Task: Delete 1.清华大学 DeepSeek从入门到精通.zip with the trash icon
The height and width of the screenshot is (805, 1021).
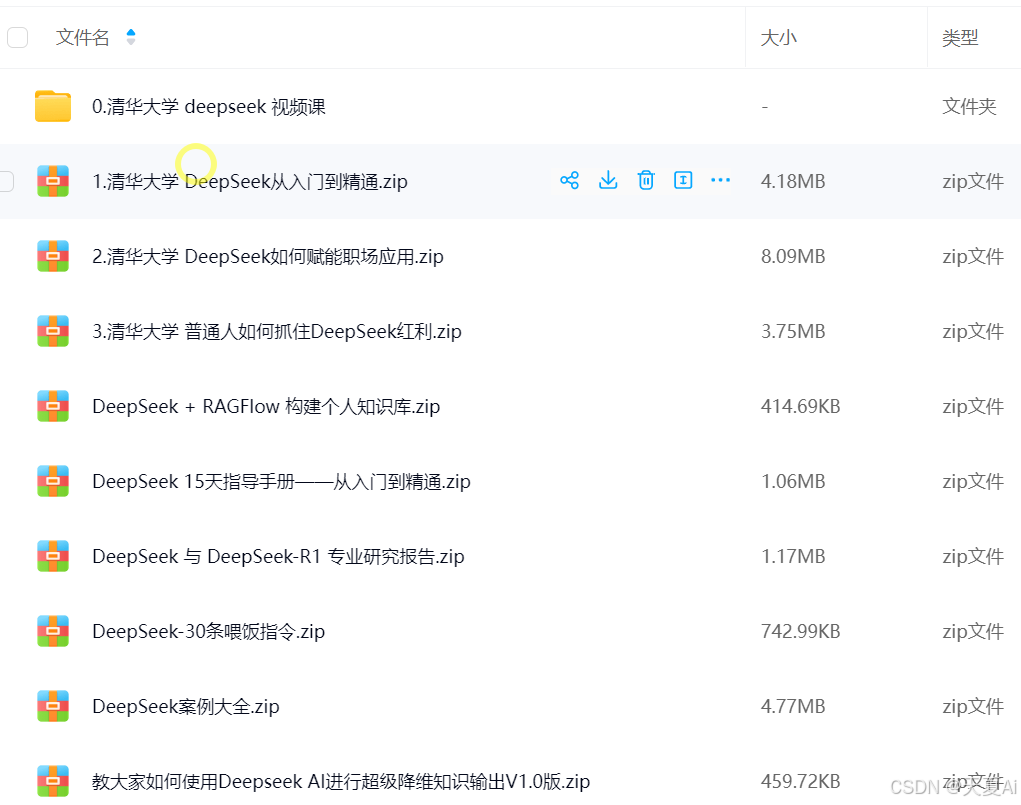Action: coord(645,180)
